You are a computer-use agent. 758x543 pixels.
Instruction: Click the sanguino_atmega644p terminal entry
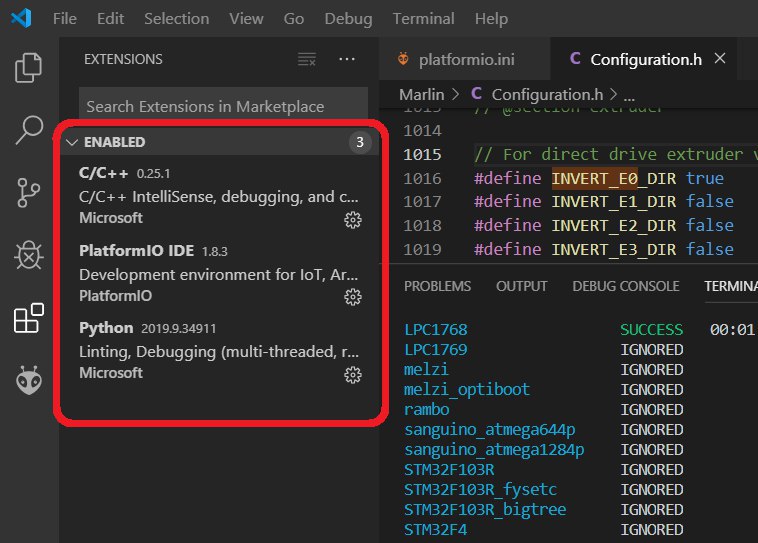490,430
